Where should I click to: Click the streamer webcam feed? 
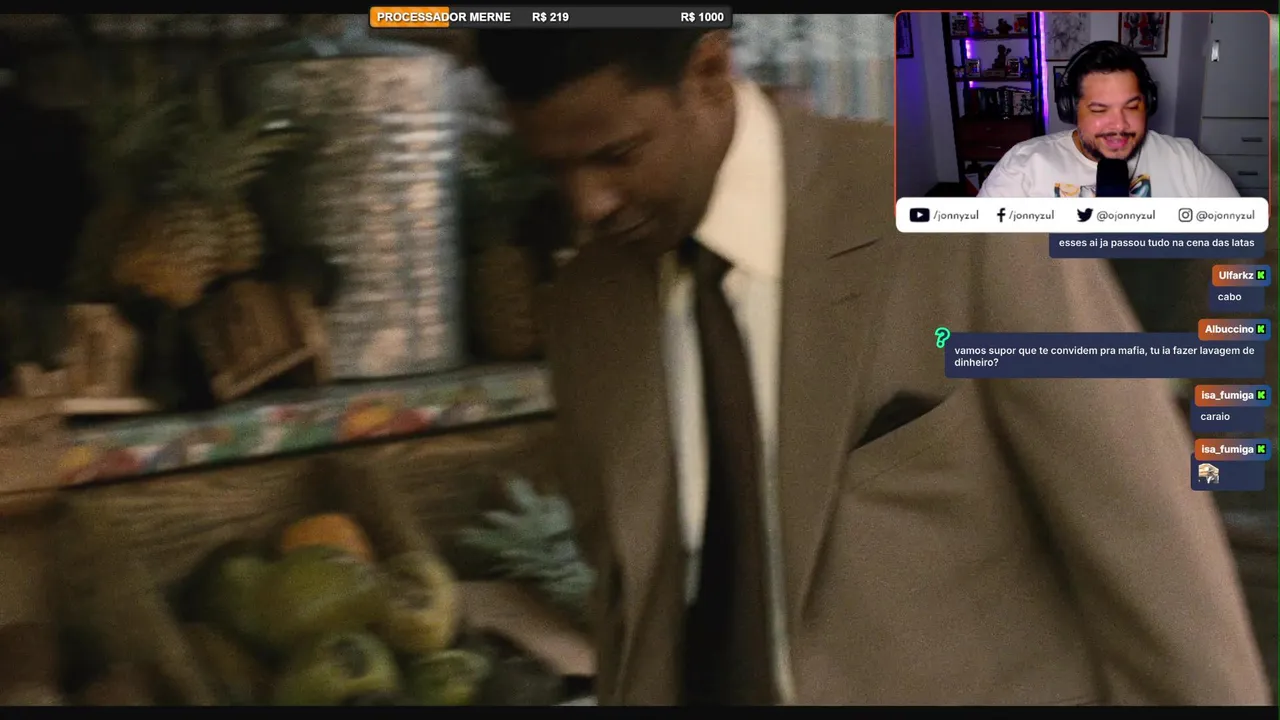point(1082,105)
